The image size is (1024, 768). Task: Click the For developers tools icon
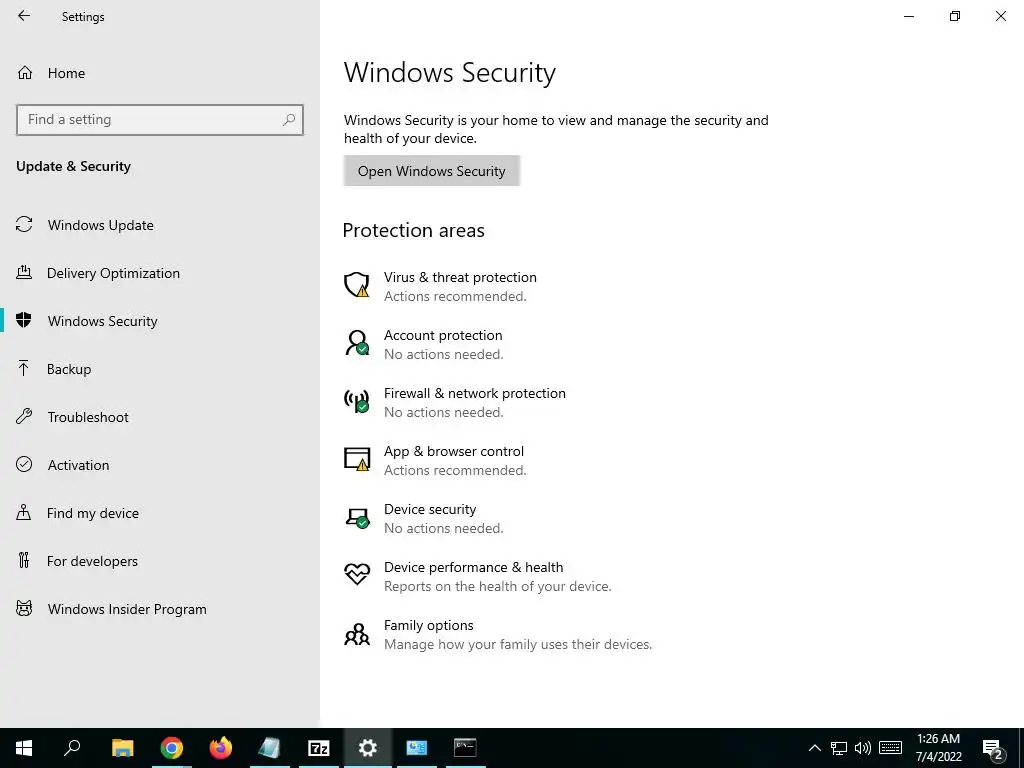tap(24, 560)
